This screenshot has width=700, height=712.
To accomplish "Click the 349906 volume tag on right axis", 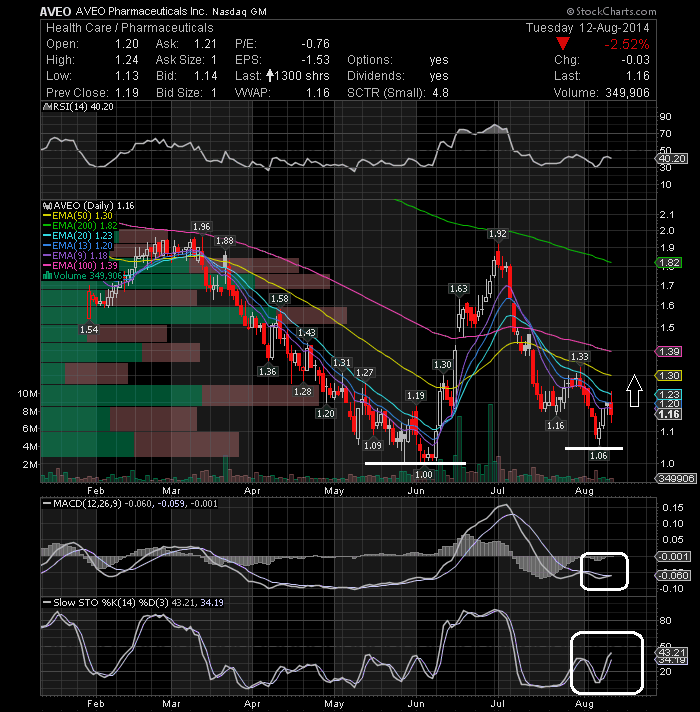I will point(675,478).
